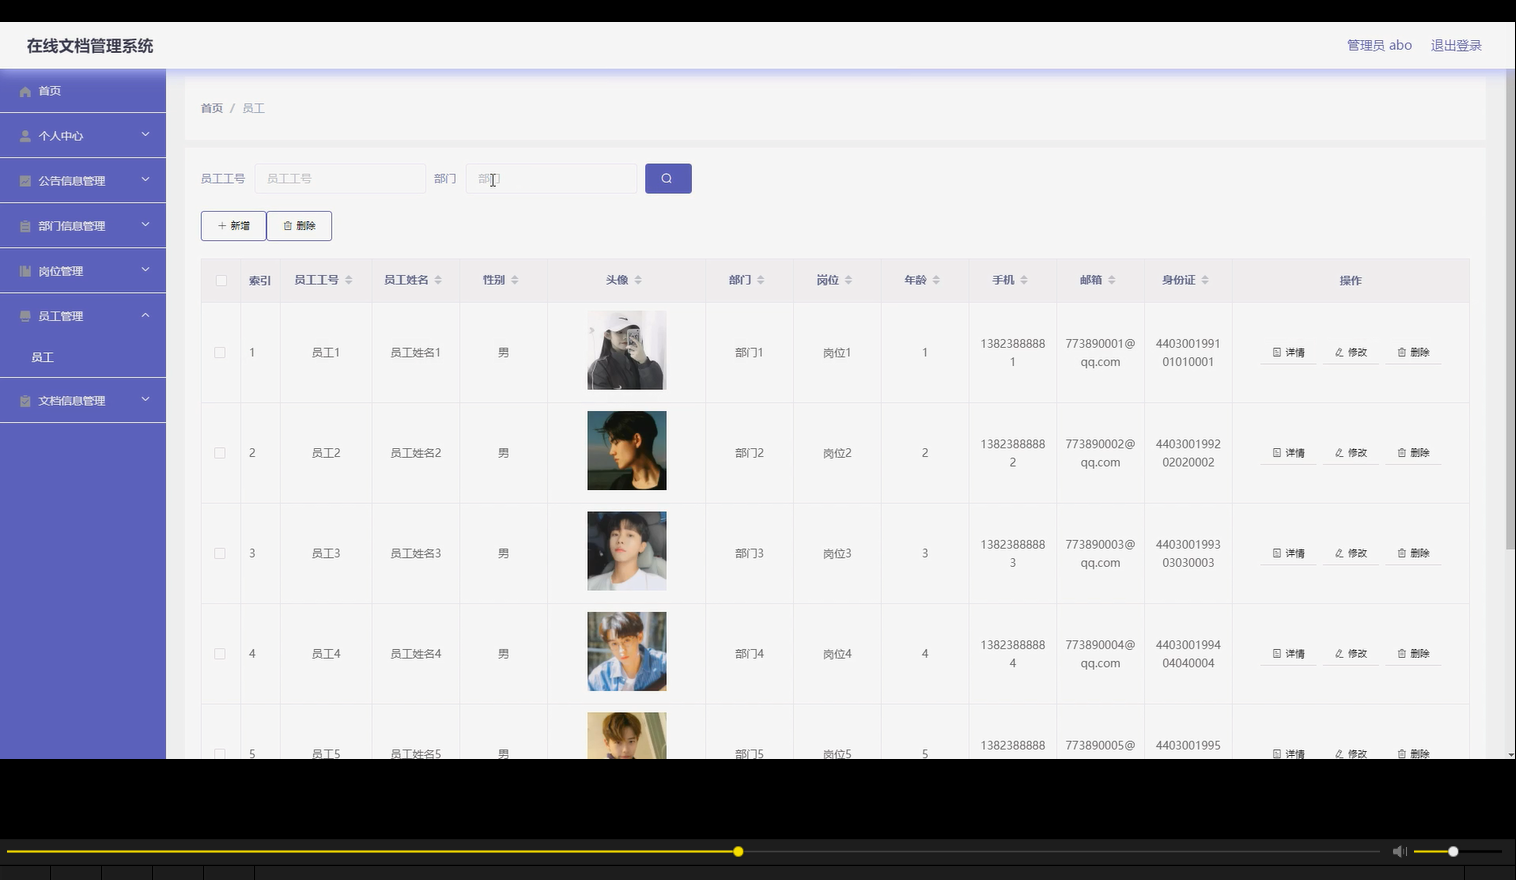Viewport: 1516px width, 880px height.
Task: Click 员工4 avatar thumbnail
Action: [x=627, y=652]
